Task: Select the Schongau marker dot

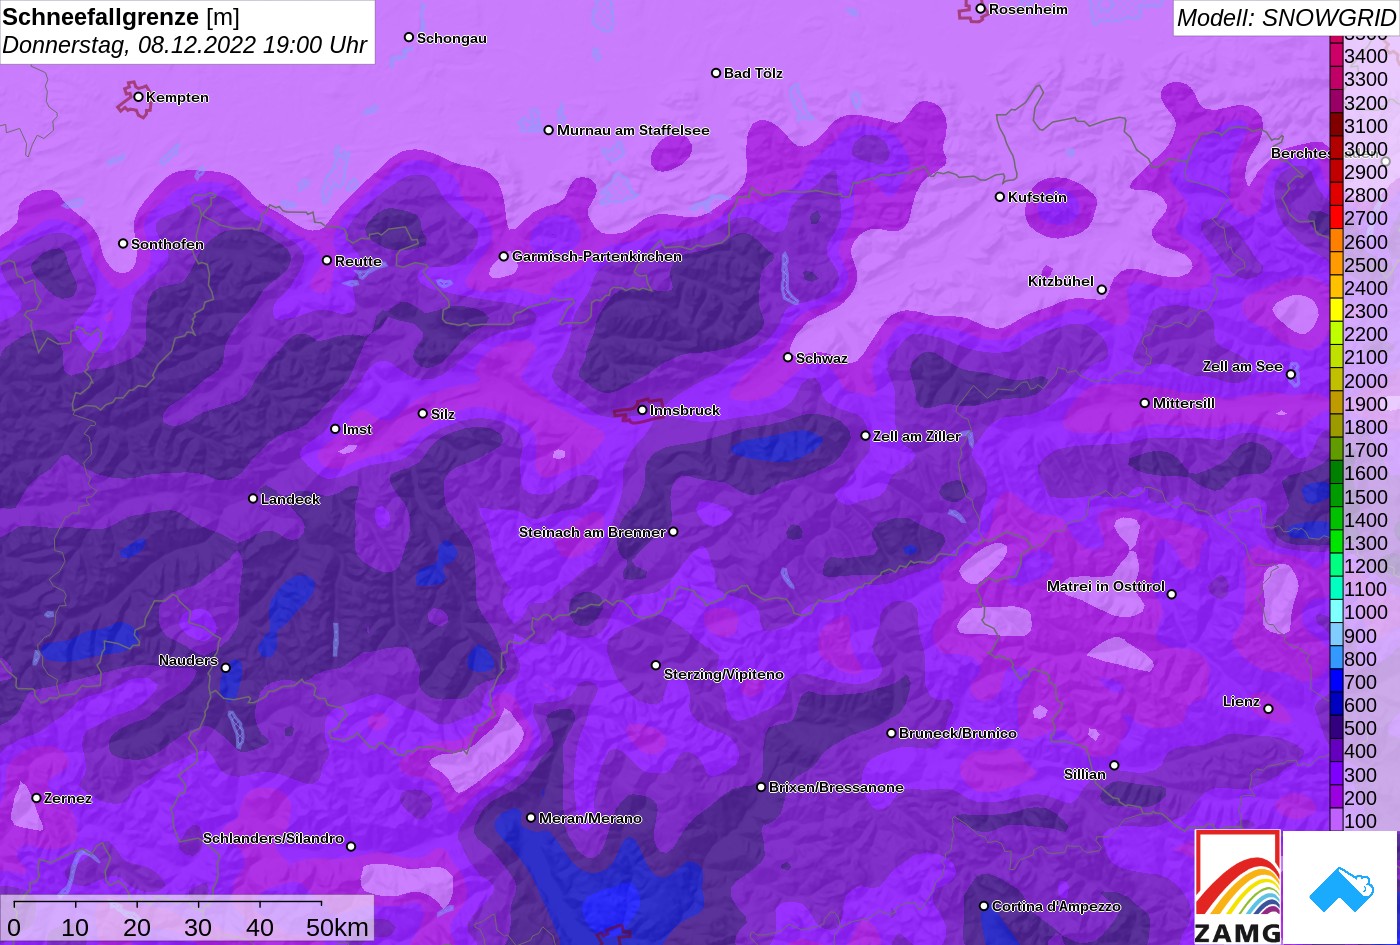Action: (x=409, y=37)
